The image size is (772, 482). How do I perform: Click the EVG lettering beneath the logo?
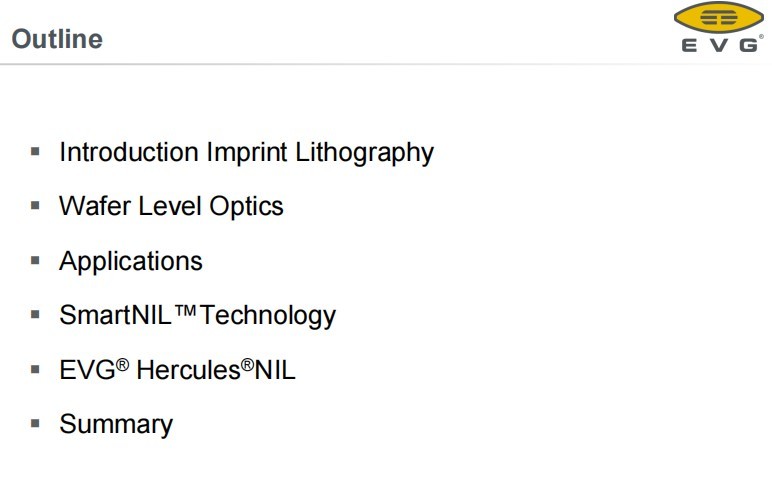720,45
